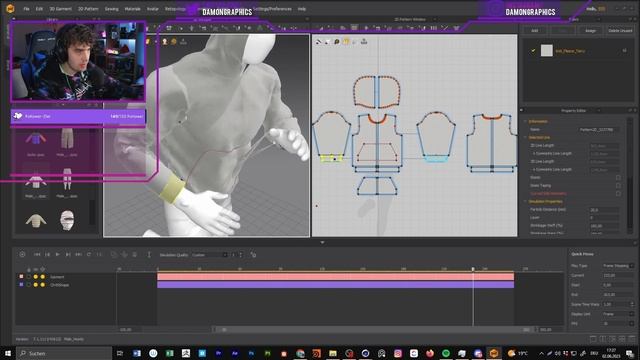Open Task View on the taskbar

[120, 353]
